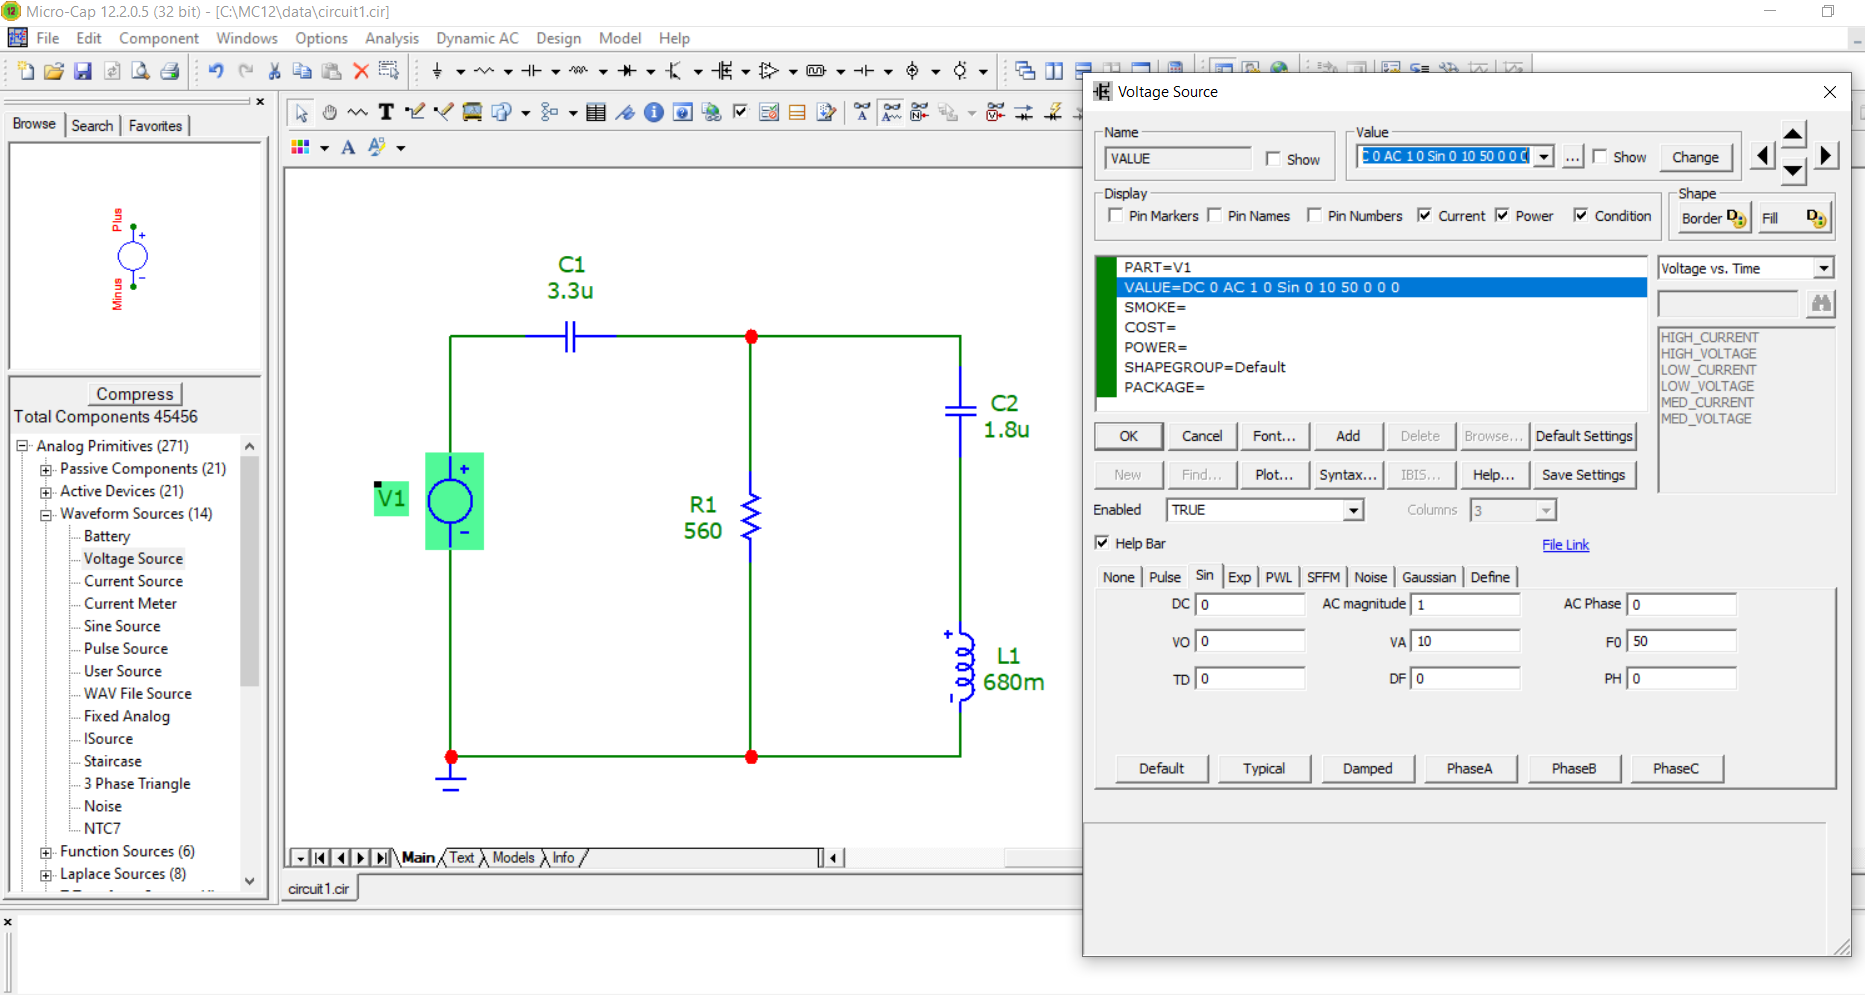This screenshot has width=1865, height=995.
Task: Click the ground component icon
Action: click(437, 71)
